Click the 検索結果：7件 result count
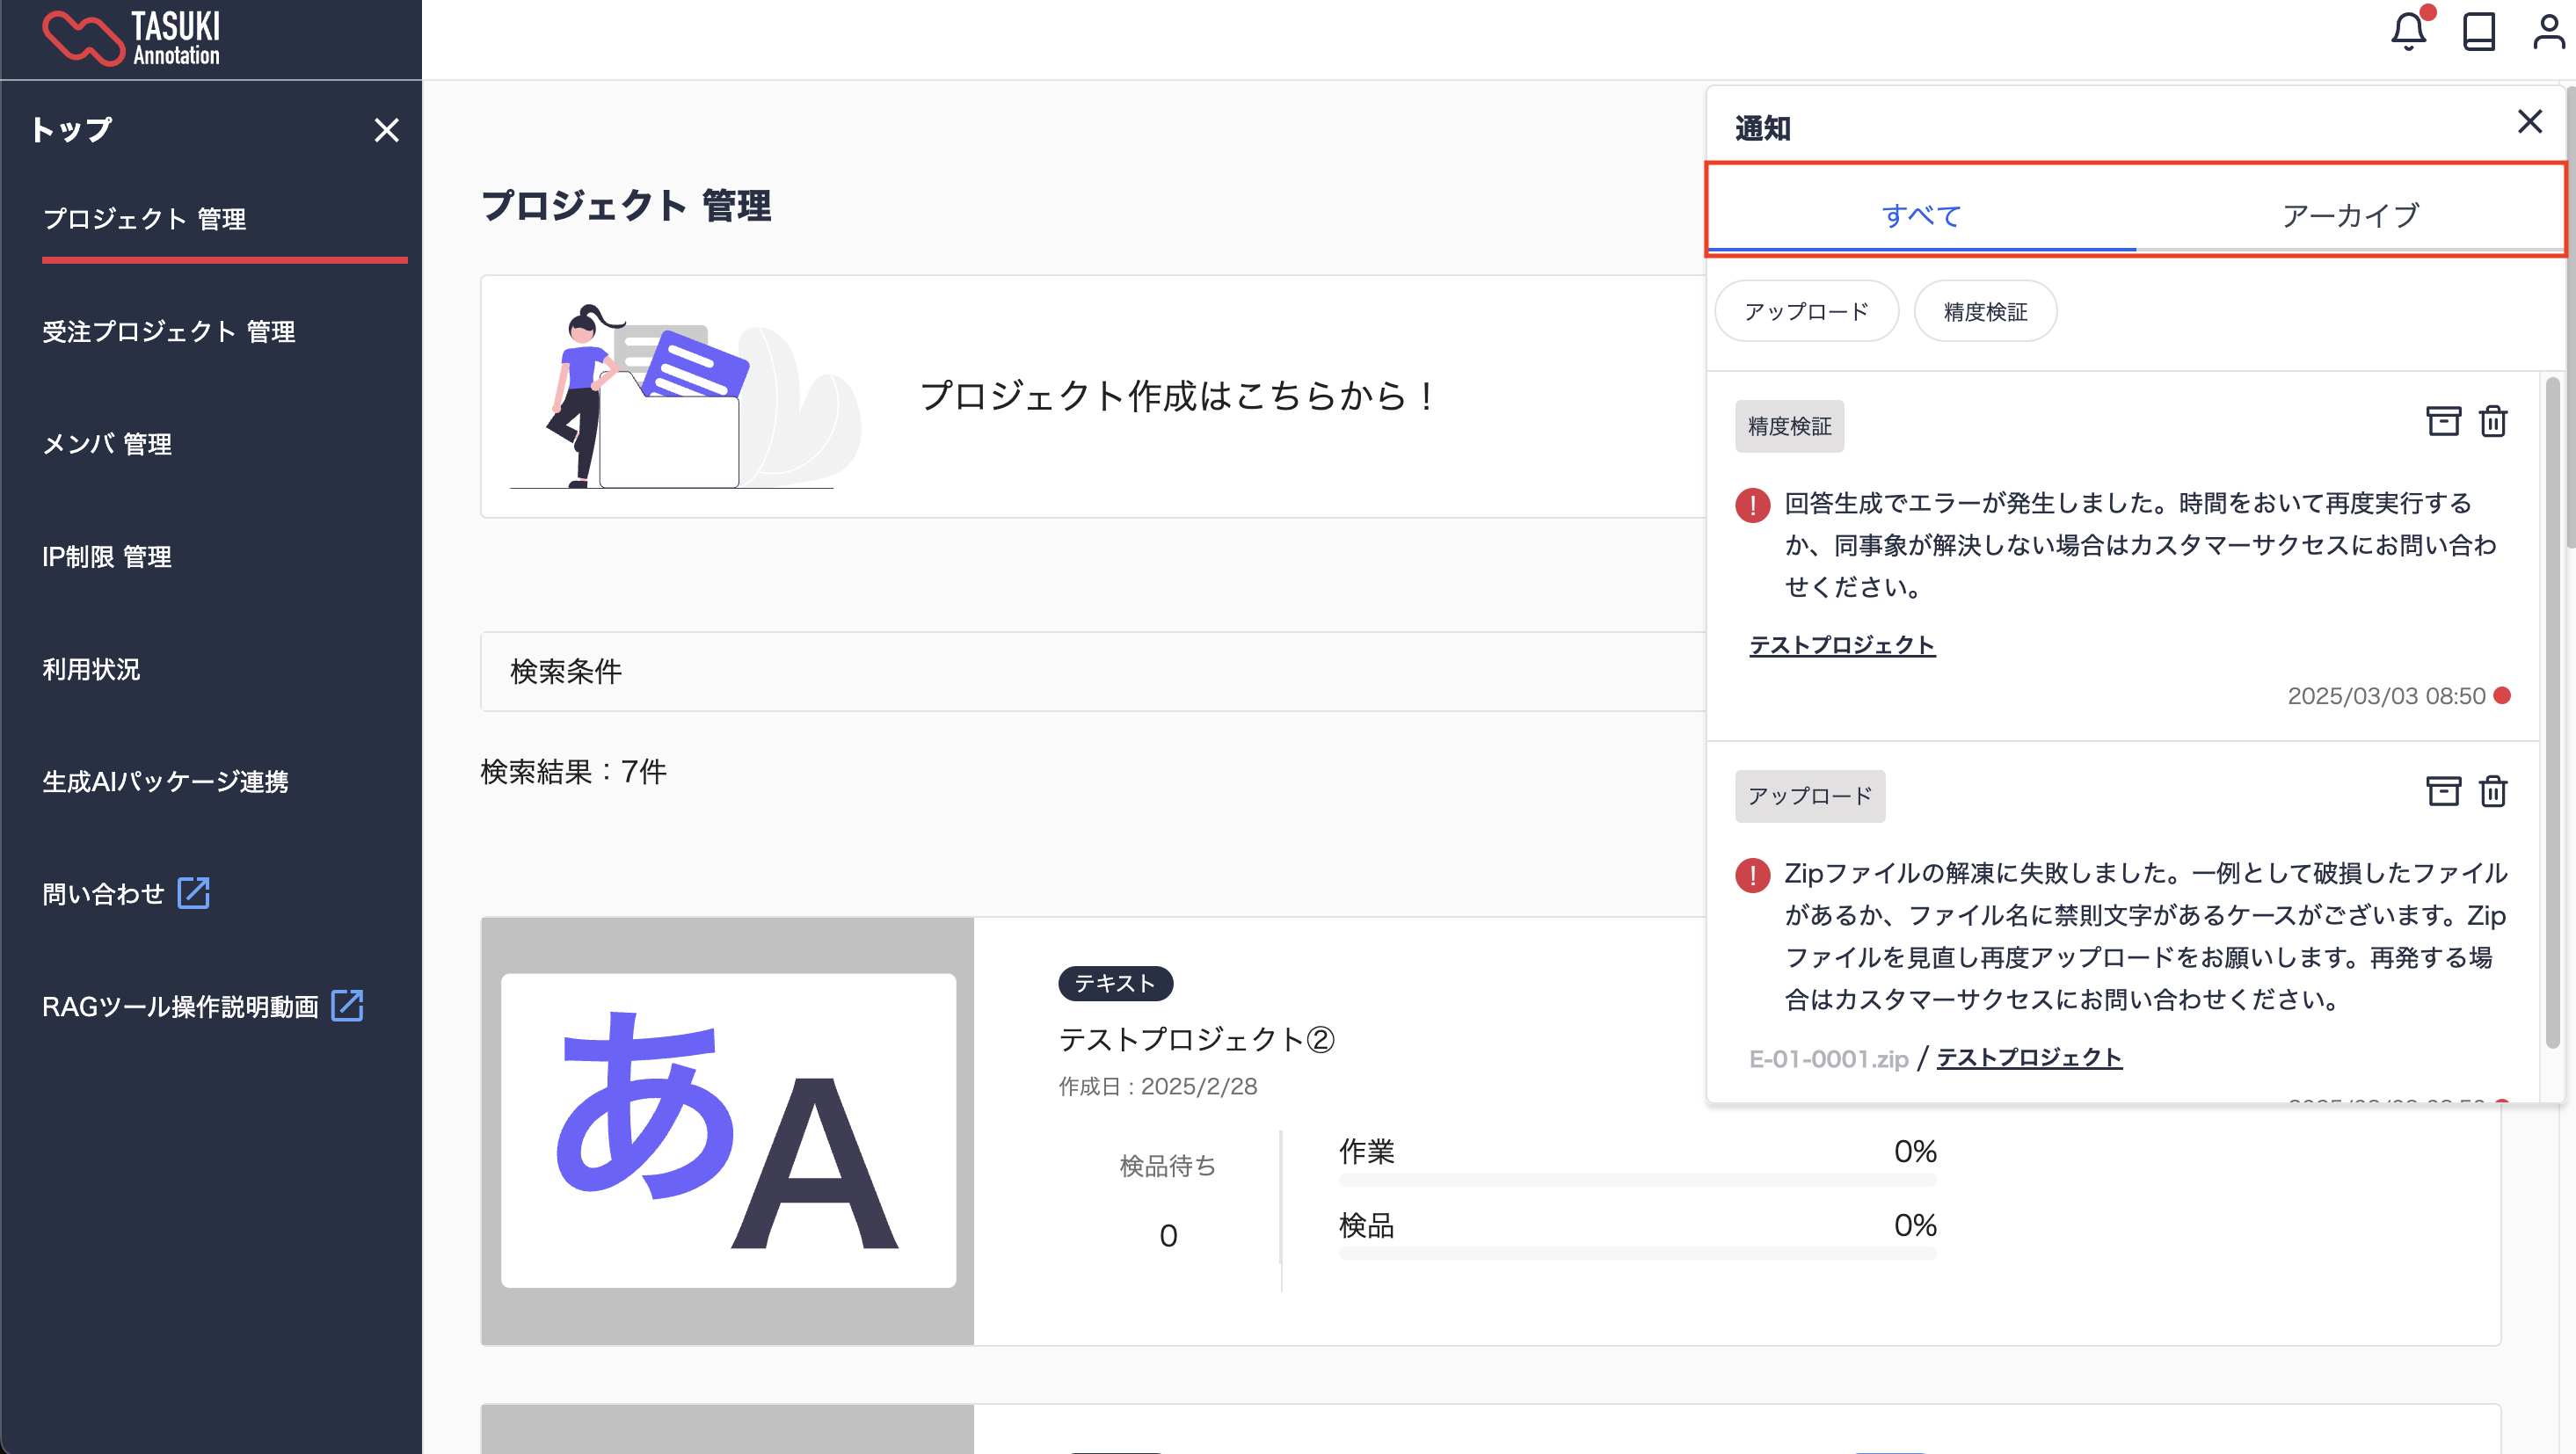The image size is (2576, 1454). coord(573,771)
